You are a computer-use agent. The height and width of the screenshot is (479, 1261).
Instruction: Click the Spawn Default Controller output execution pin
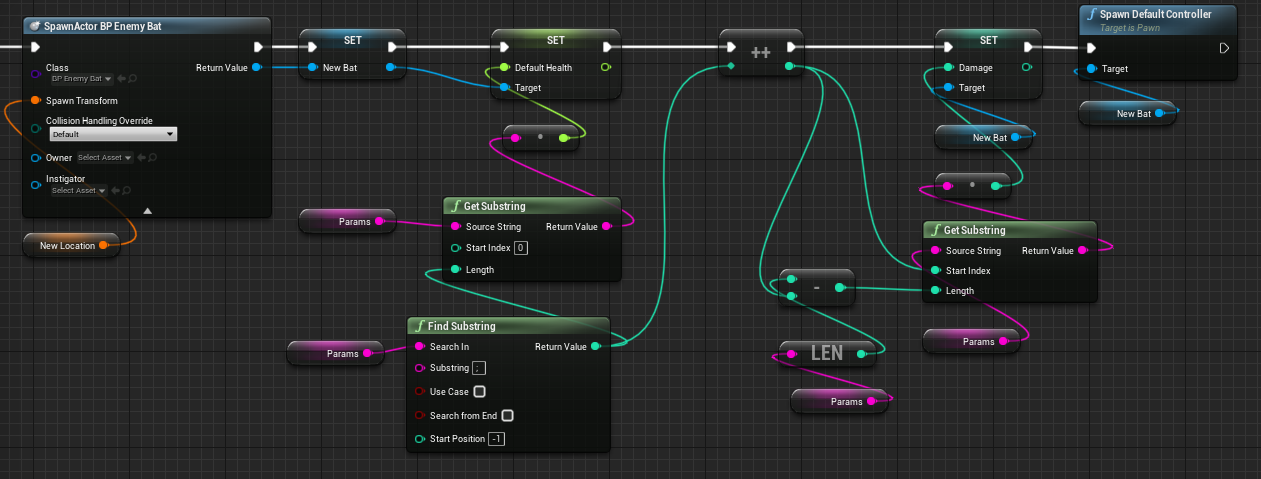pos(1224,46)
